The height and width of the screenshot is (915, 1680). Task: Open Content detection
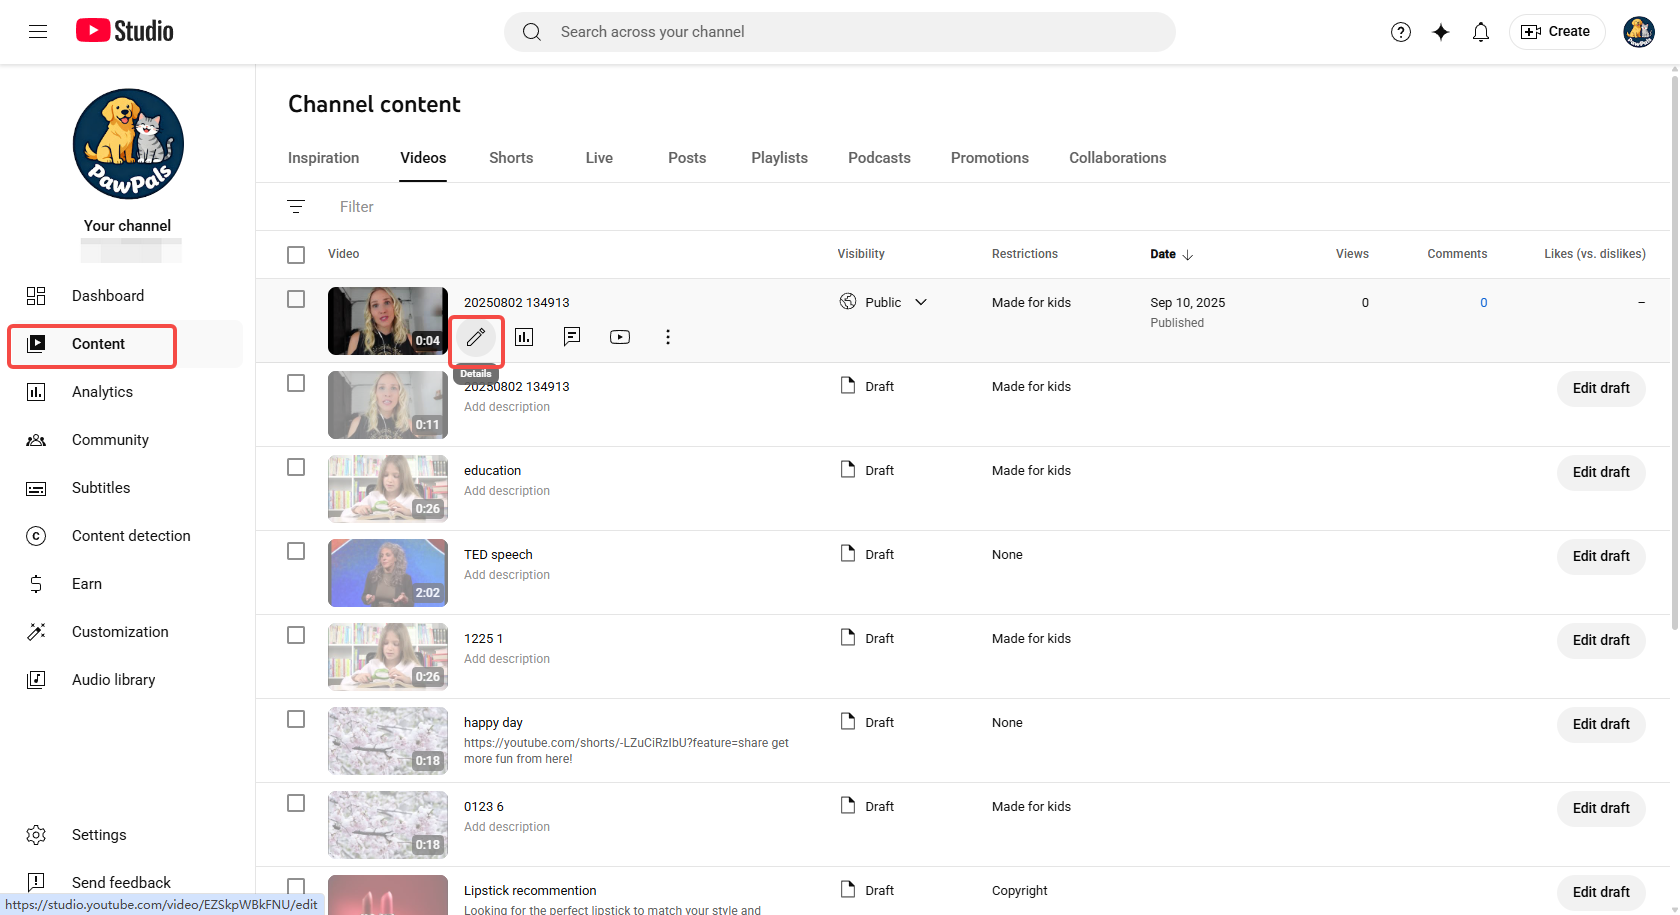coord(130,535)
